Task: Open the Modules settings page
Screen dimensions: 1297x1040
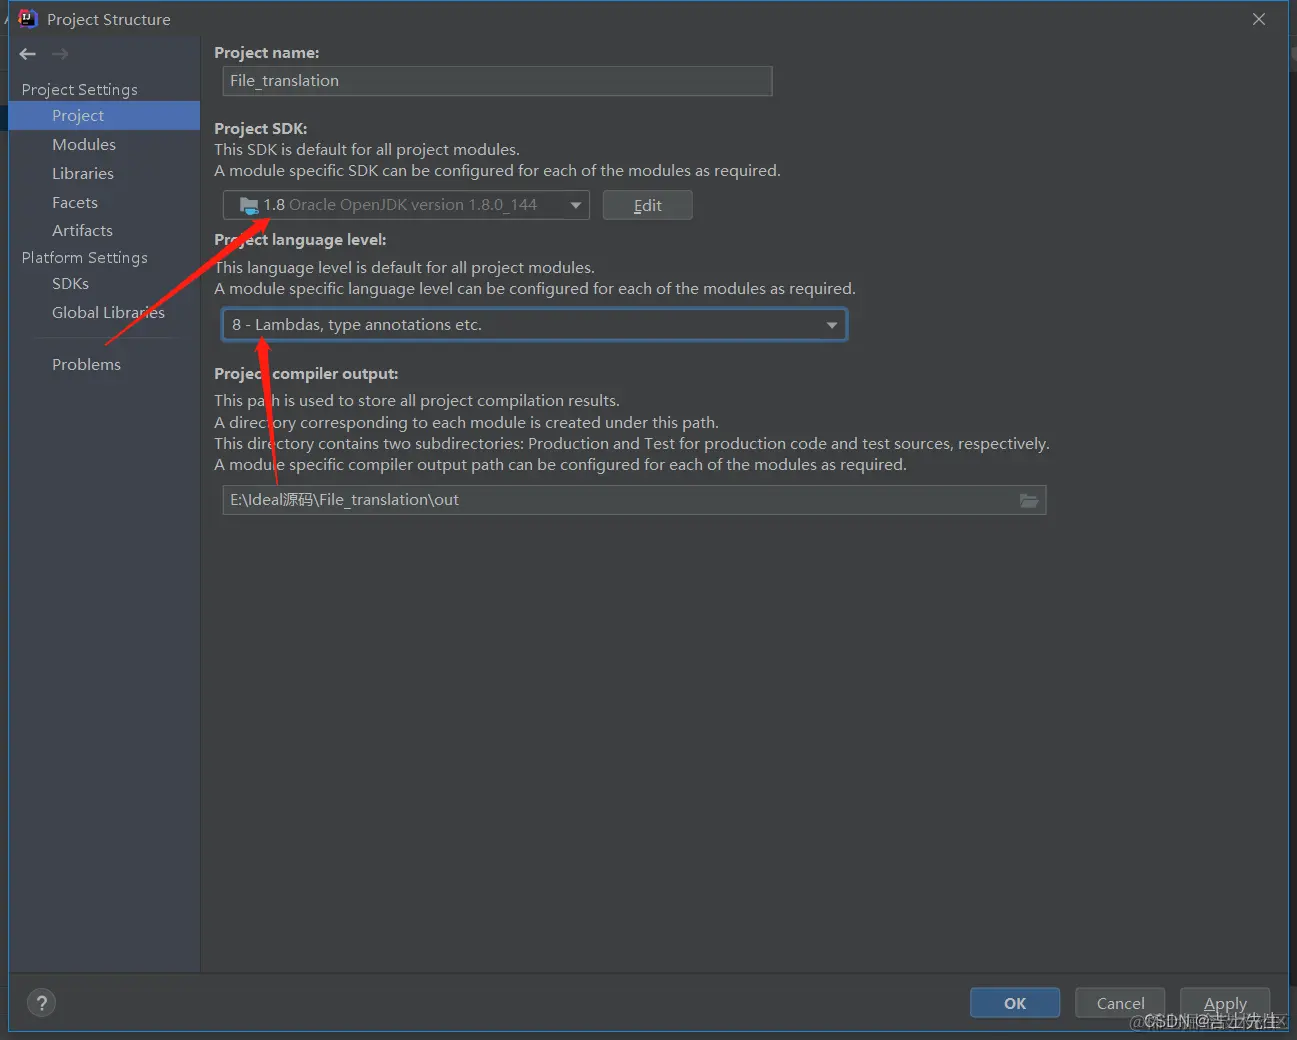Action: (84, 145)
